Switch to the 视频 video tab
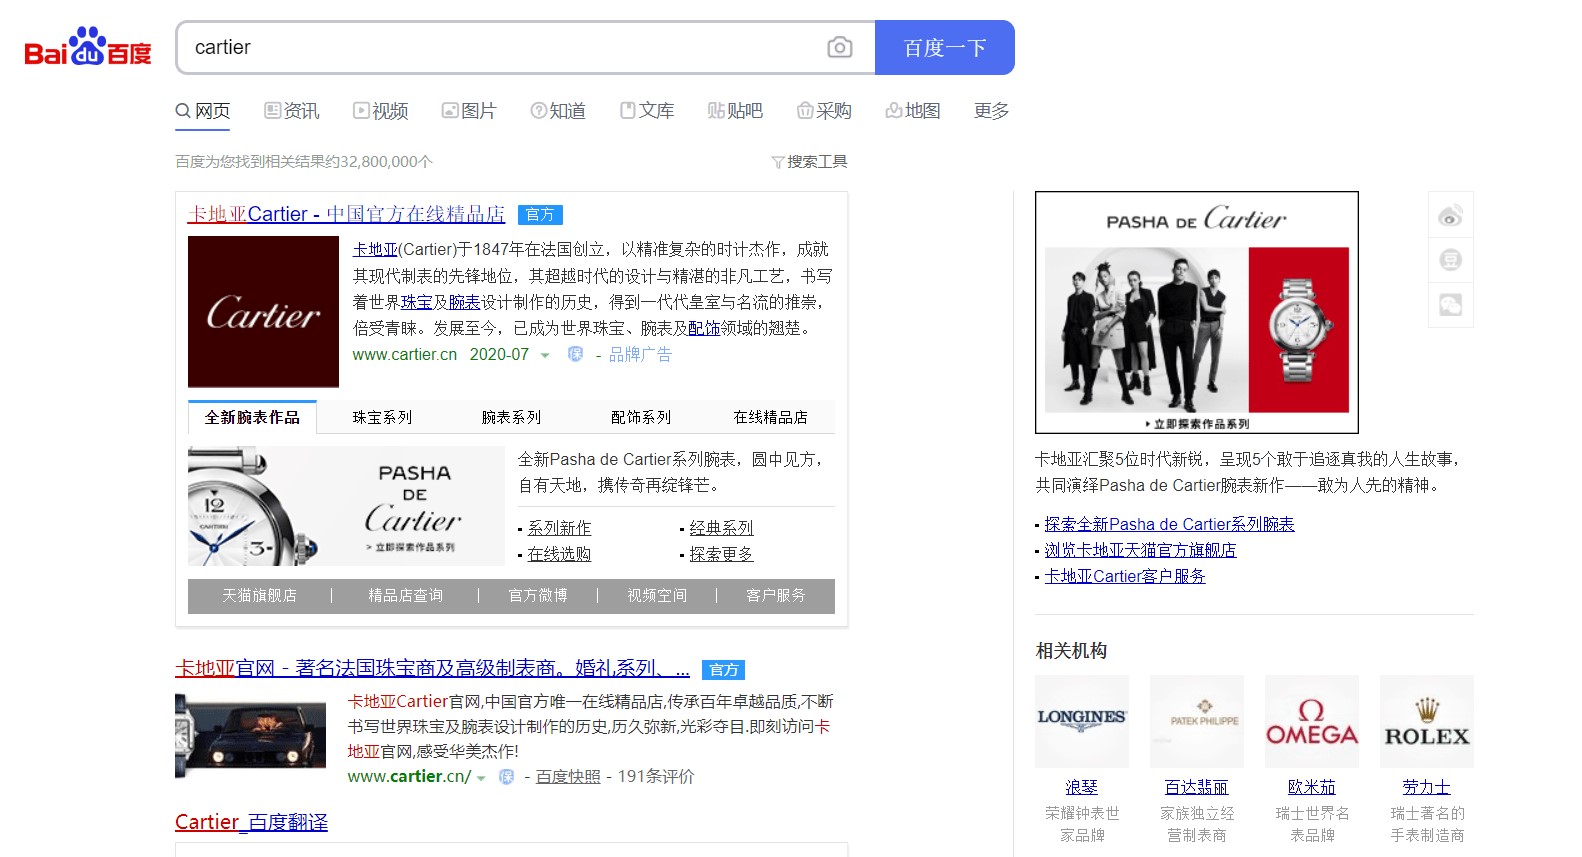The image size is (1582, 857). (381, 111)
